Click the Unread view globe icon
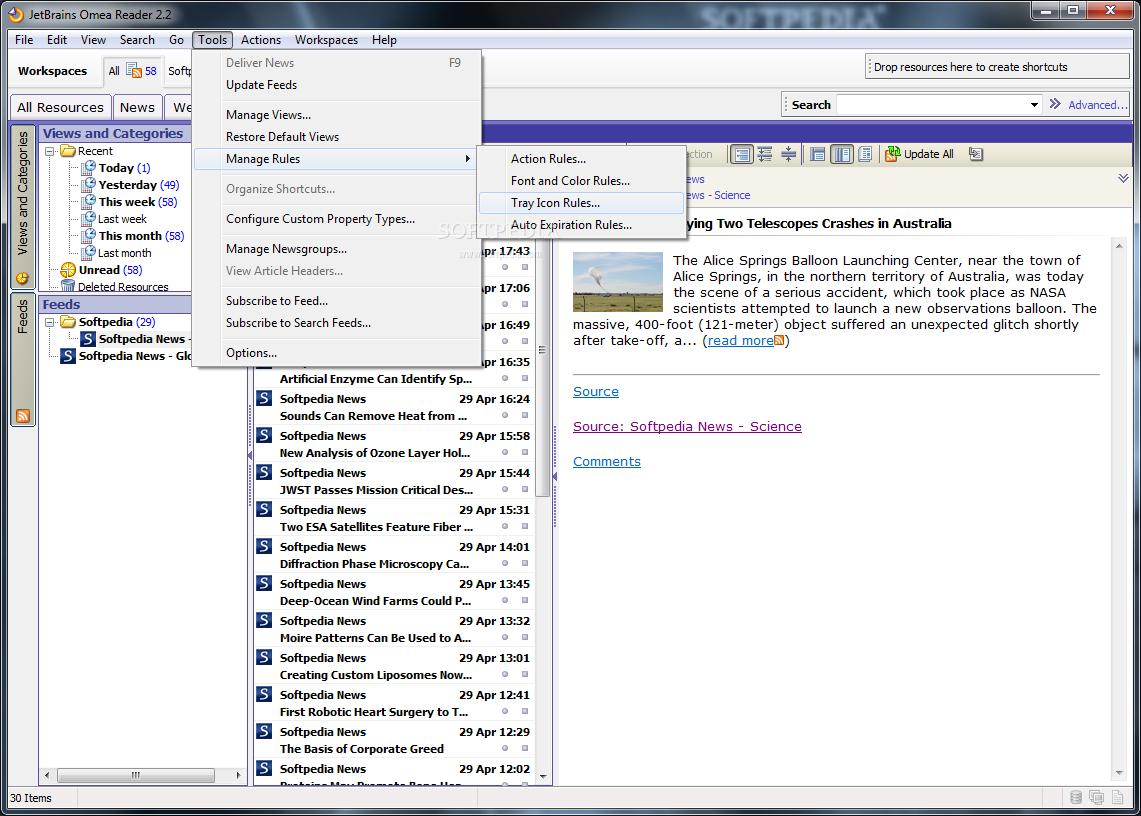The height and width of the screenshot is (816, 1141). point(68,270)
